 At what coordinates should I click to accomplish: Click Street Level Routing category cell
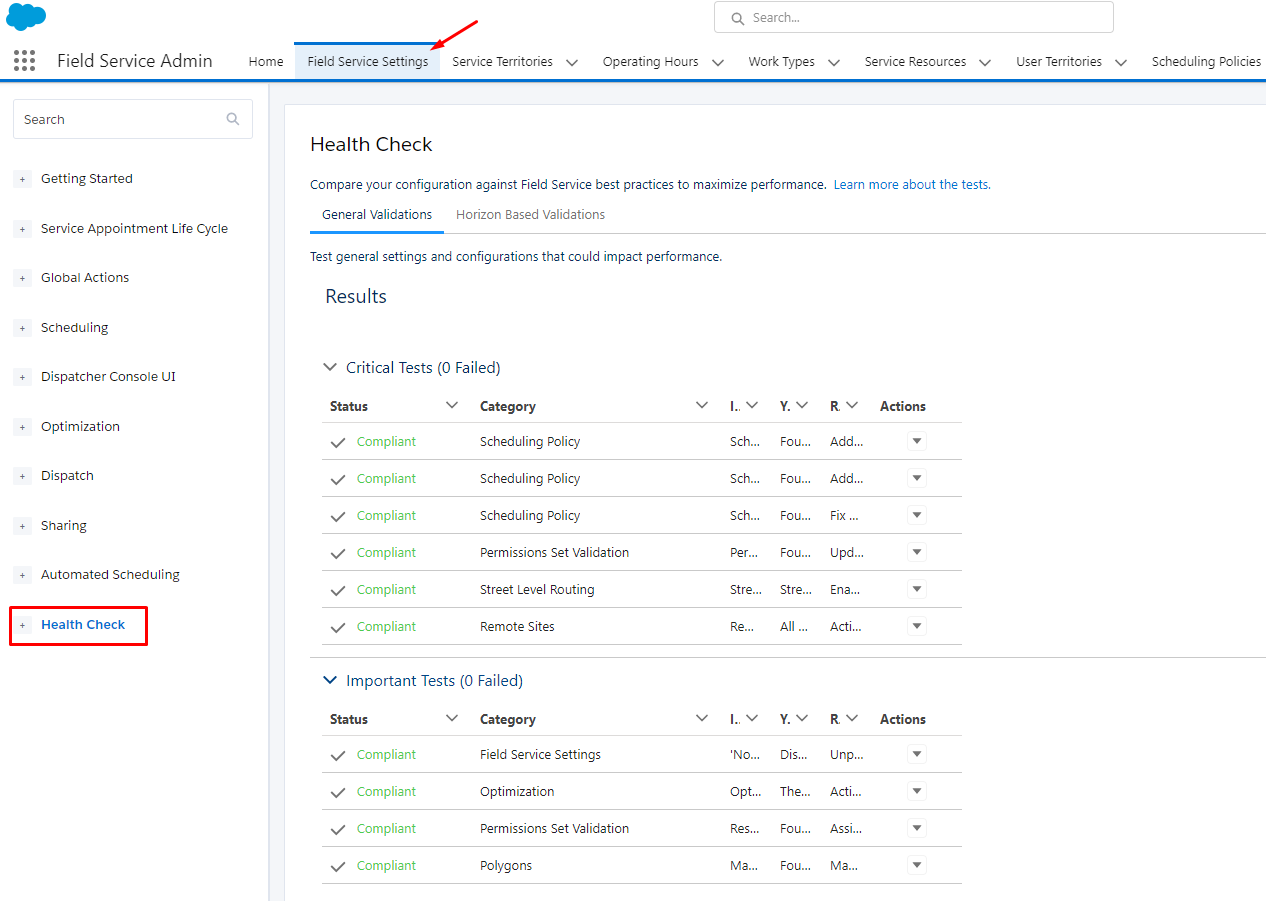tap(537, 589)
